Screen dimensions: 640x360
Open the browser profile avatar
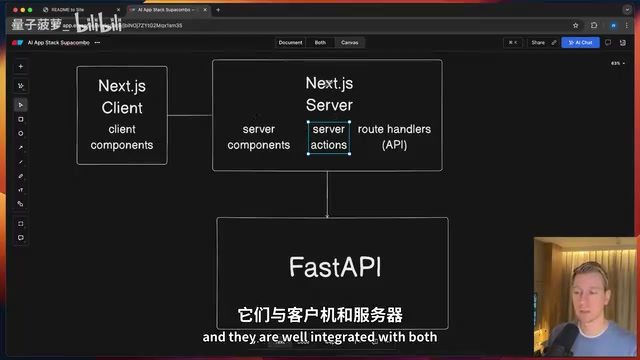tap(613, 25)
